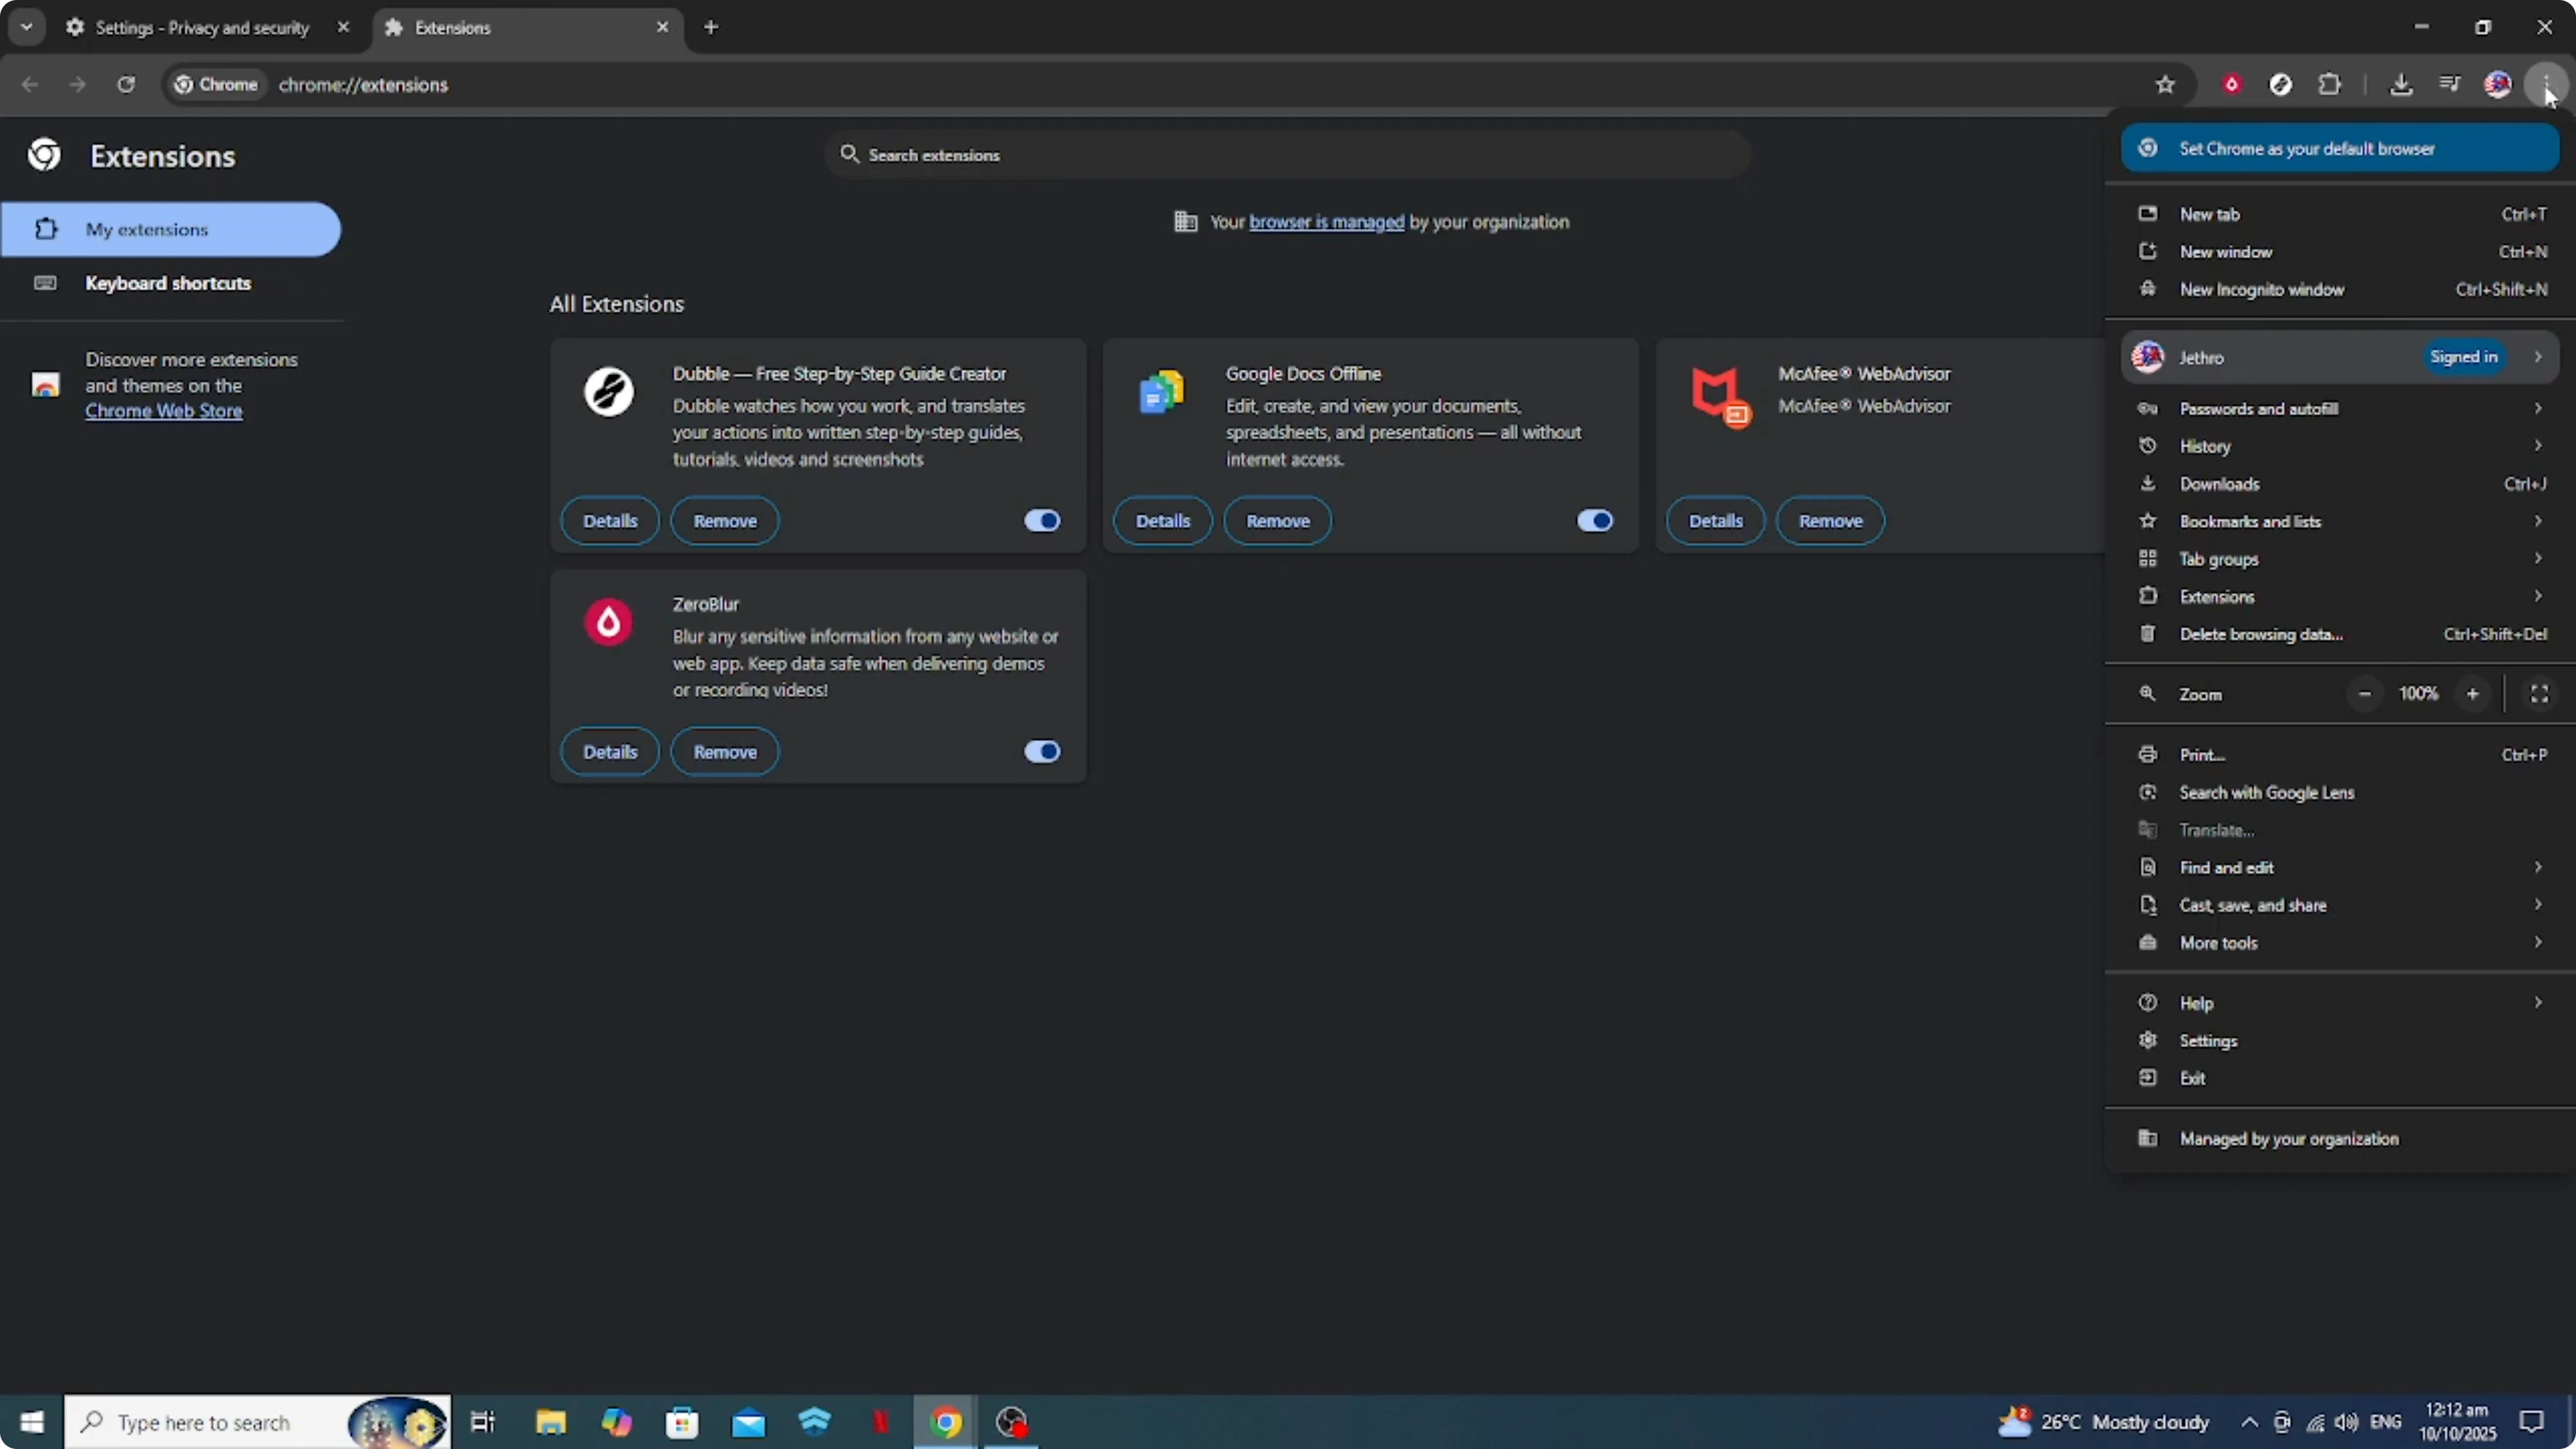The image size is (2576, 1449).
Task: Open the Downloads toolbar icon
Action: point(2400,85)
